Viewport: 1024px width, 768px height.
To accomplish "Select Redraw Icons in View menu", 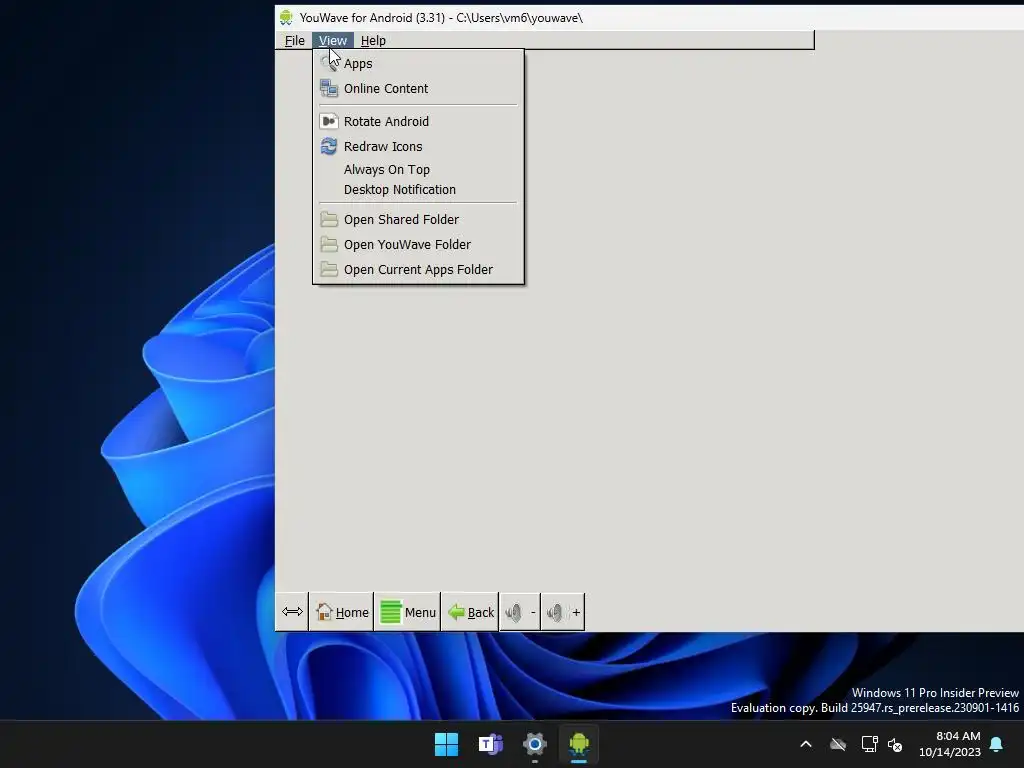I will 418,146.
